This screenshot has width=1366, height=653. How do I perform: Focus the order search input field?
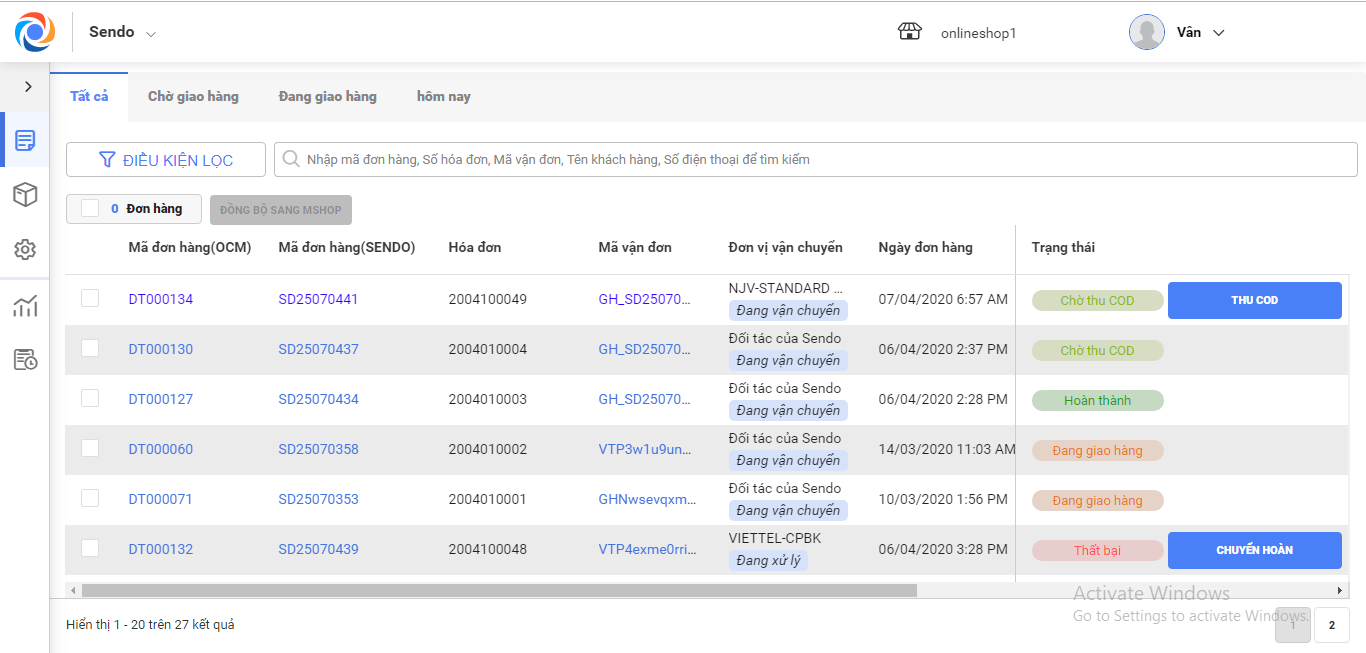pos(815,159)
